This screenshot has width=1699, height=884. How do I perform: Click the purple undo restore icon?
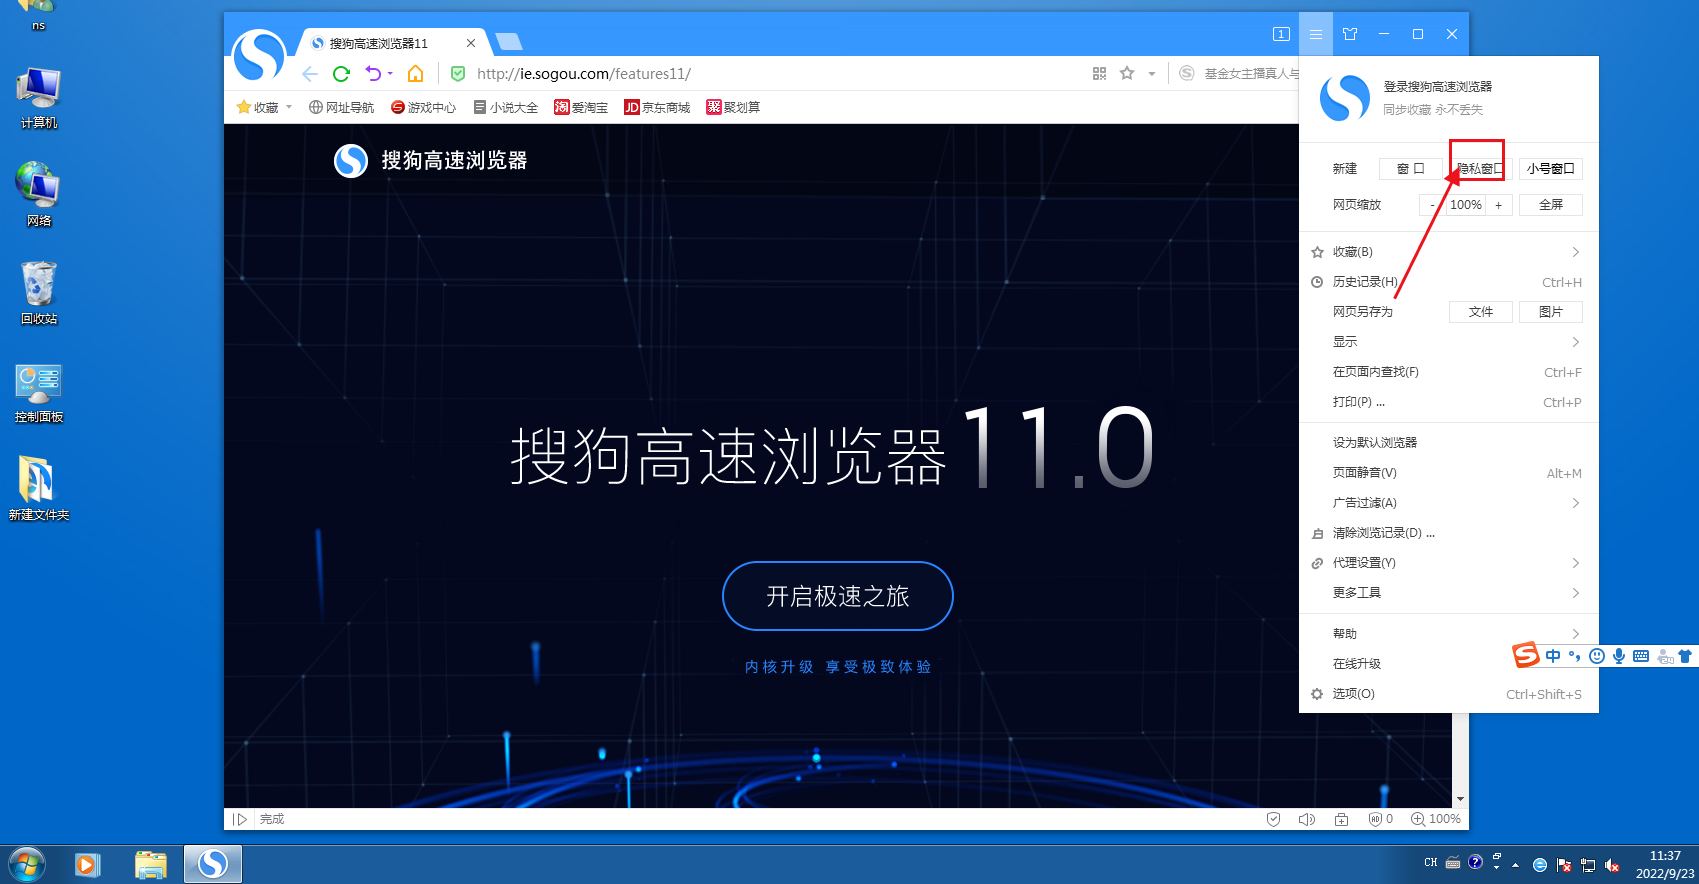point(374,74)
